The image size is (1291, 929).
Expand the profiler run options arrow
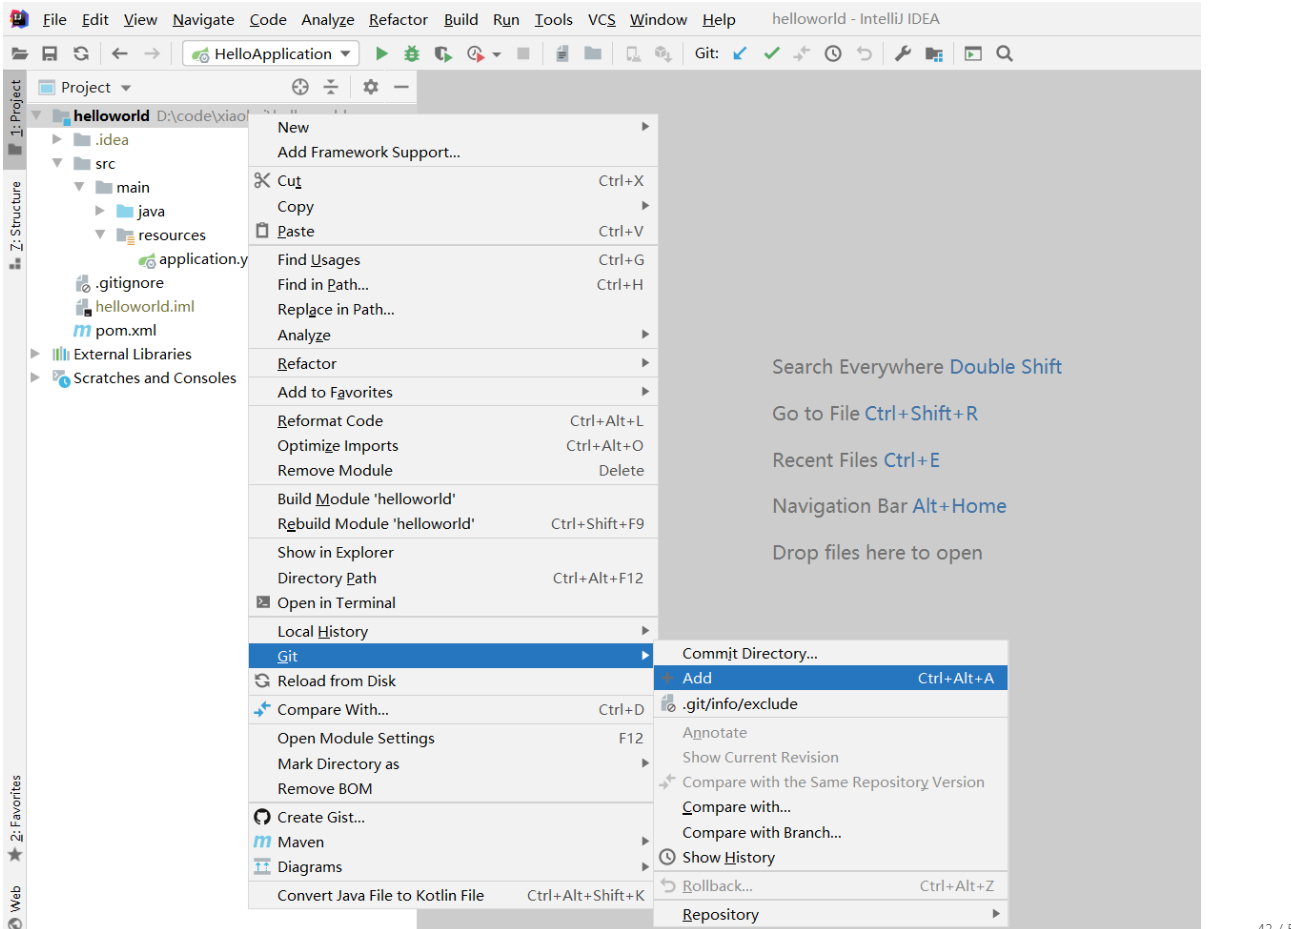[497, 55]
